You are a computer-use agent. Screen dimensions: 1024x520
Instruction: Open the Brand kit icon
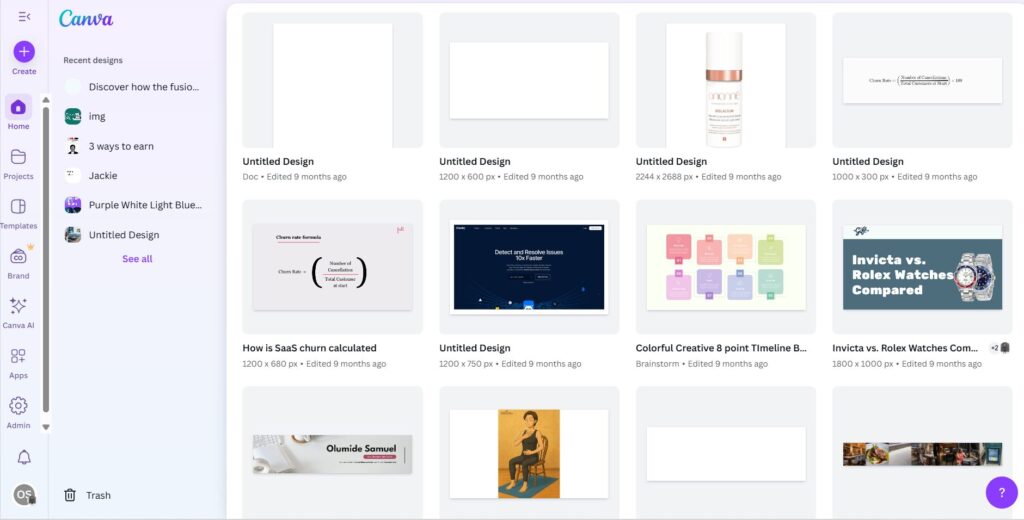(18, 256)
